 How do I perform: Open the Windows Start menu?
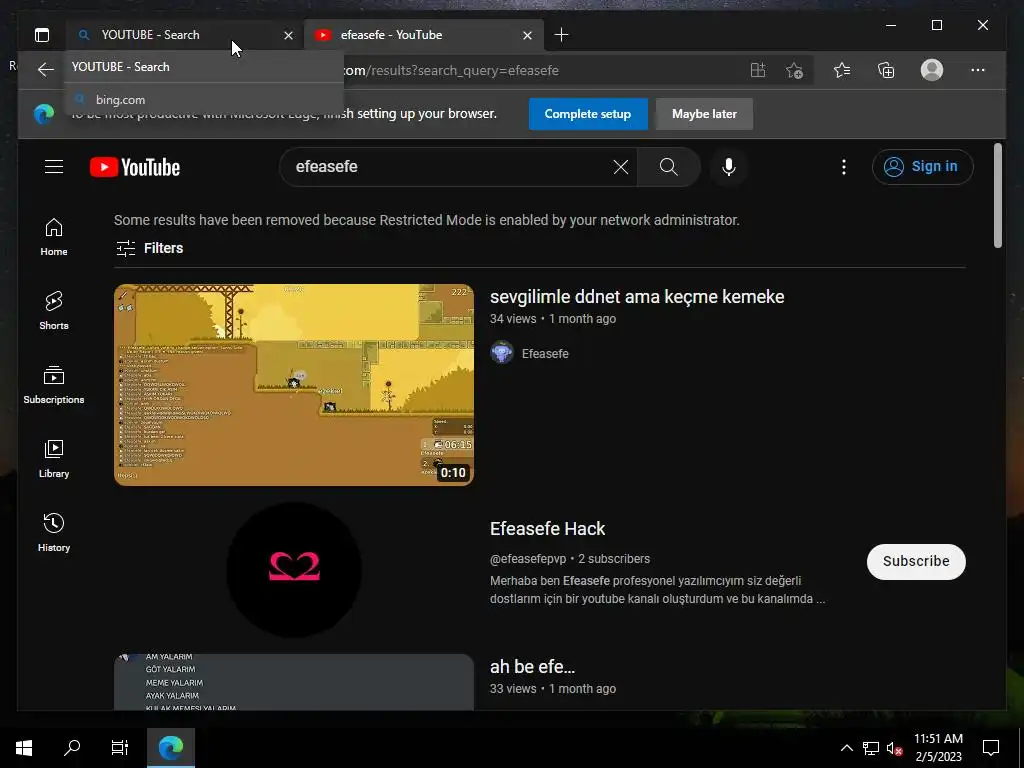pos(24,748)
